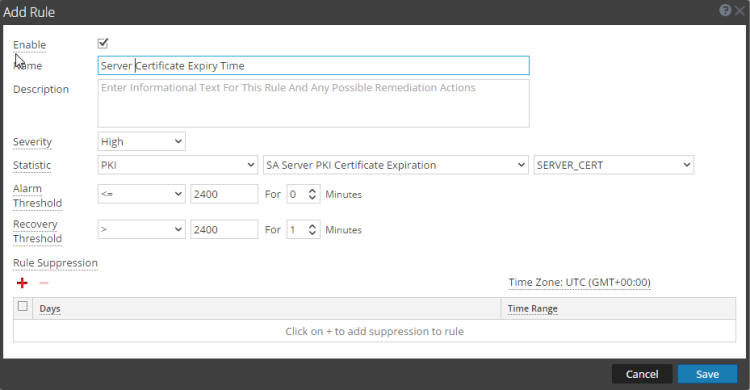
Task: Open the help icon in the dialog title bar
Action: click(725, 10)
